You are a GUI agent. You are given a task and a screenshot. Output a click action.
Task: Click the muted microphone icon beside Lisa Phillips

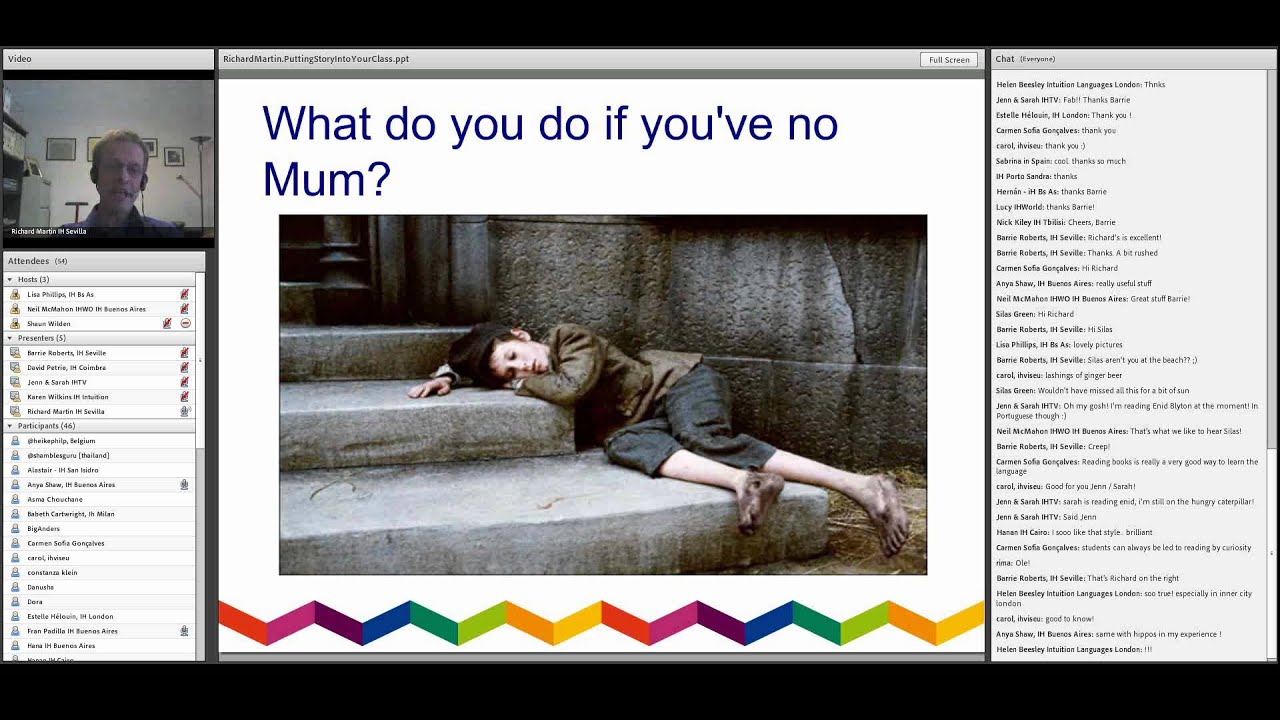pyautogui.click(x=184, y=295)
